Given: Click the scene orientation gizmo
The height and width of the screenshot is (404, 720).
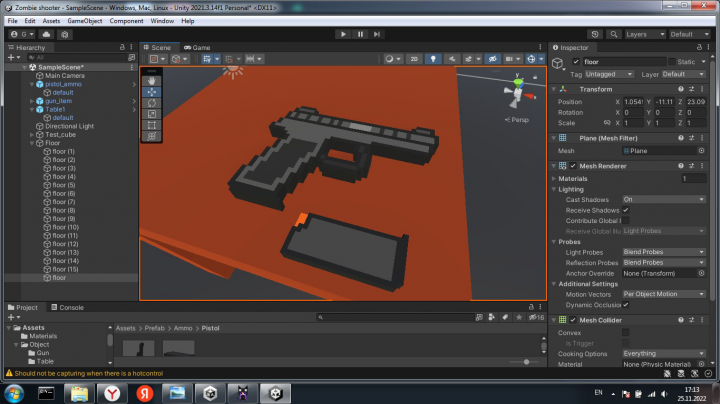Looking at the screenshot, I should click(518, 93).
